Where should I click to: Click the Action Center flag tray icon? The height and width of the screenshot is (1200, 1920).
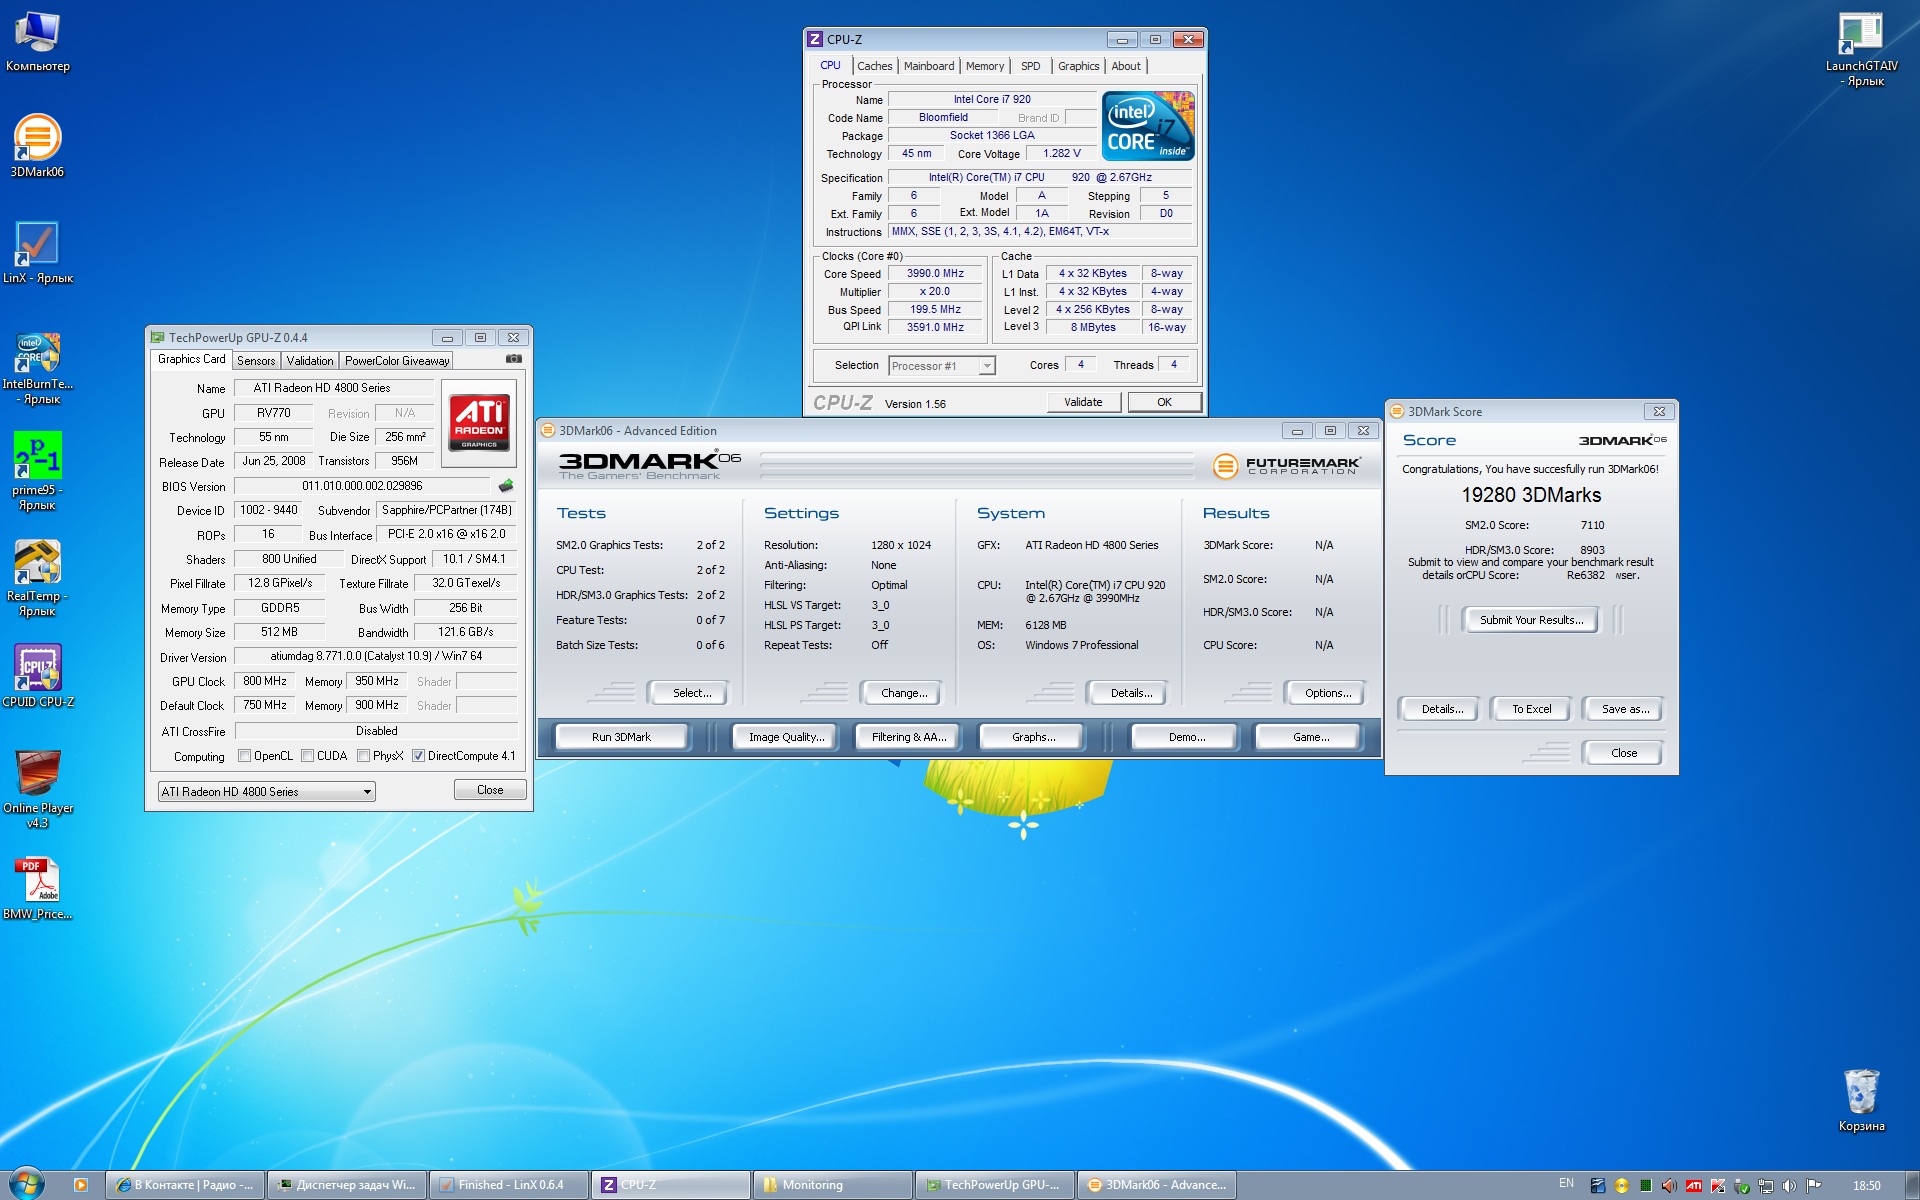tap(1814, 1186)
